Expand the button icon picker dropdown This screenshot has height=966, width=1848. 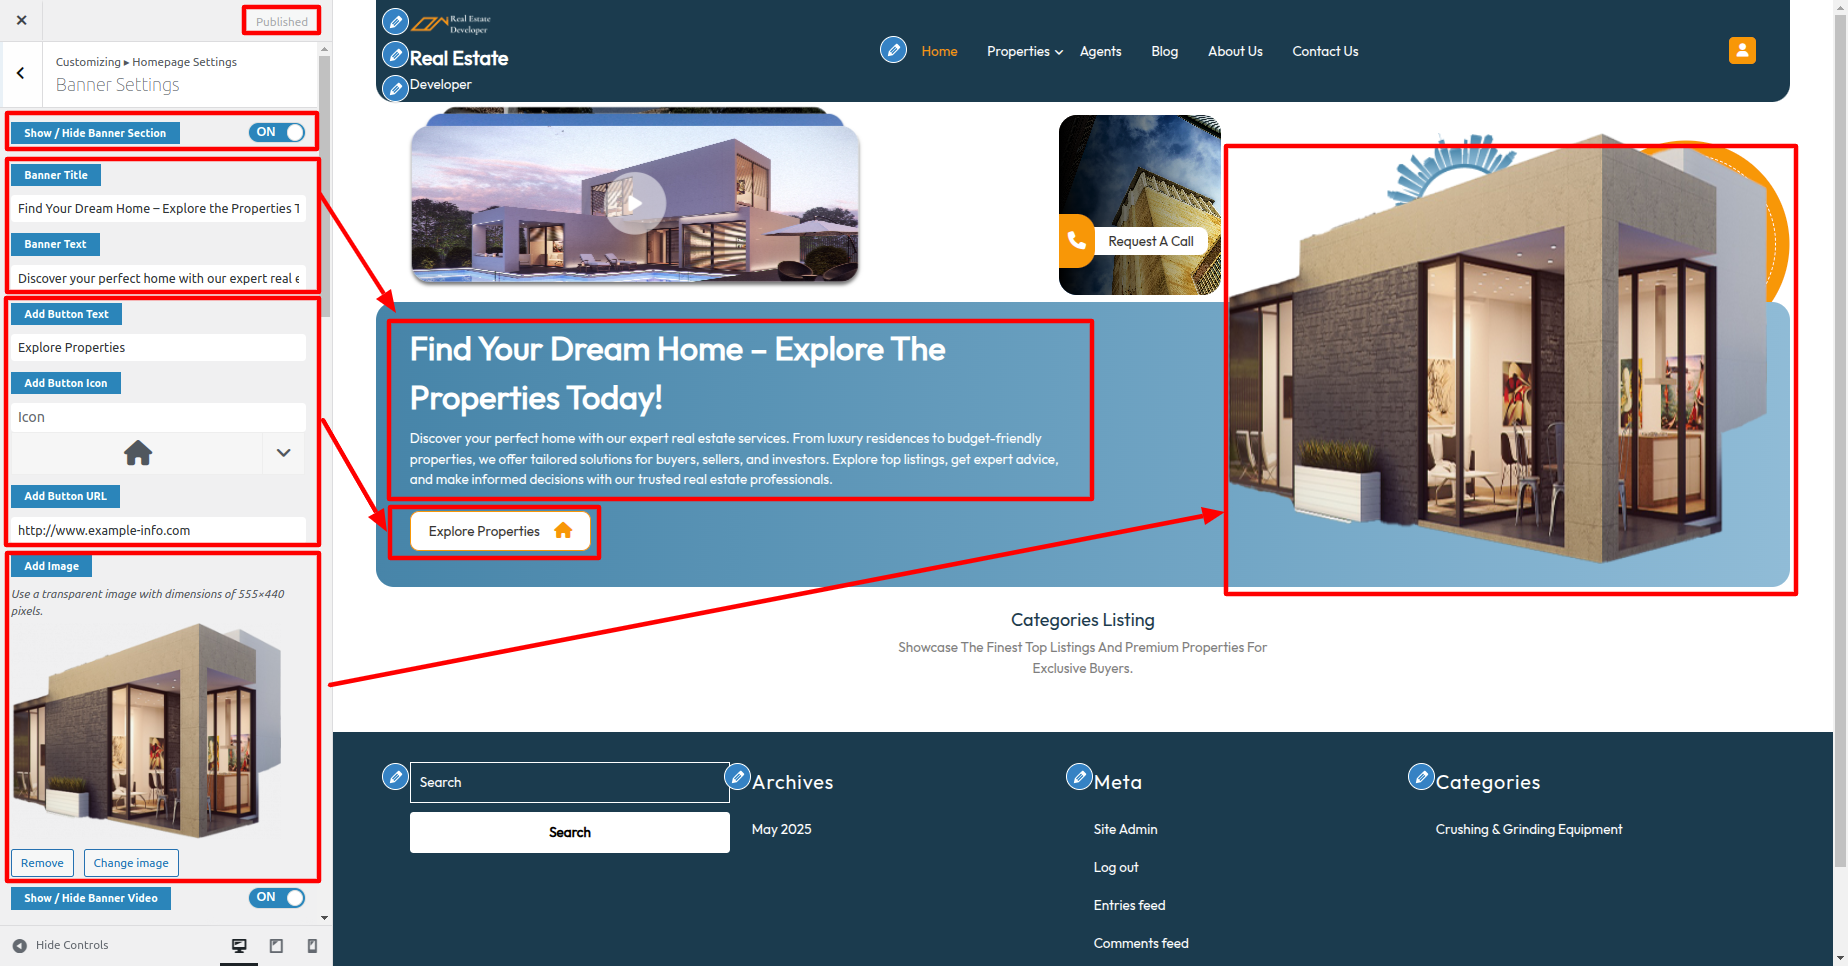[283, 453]
